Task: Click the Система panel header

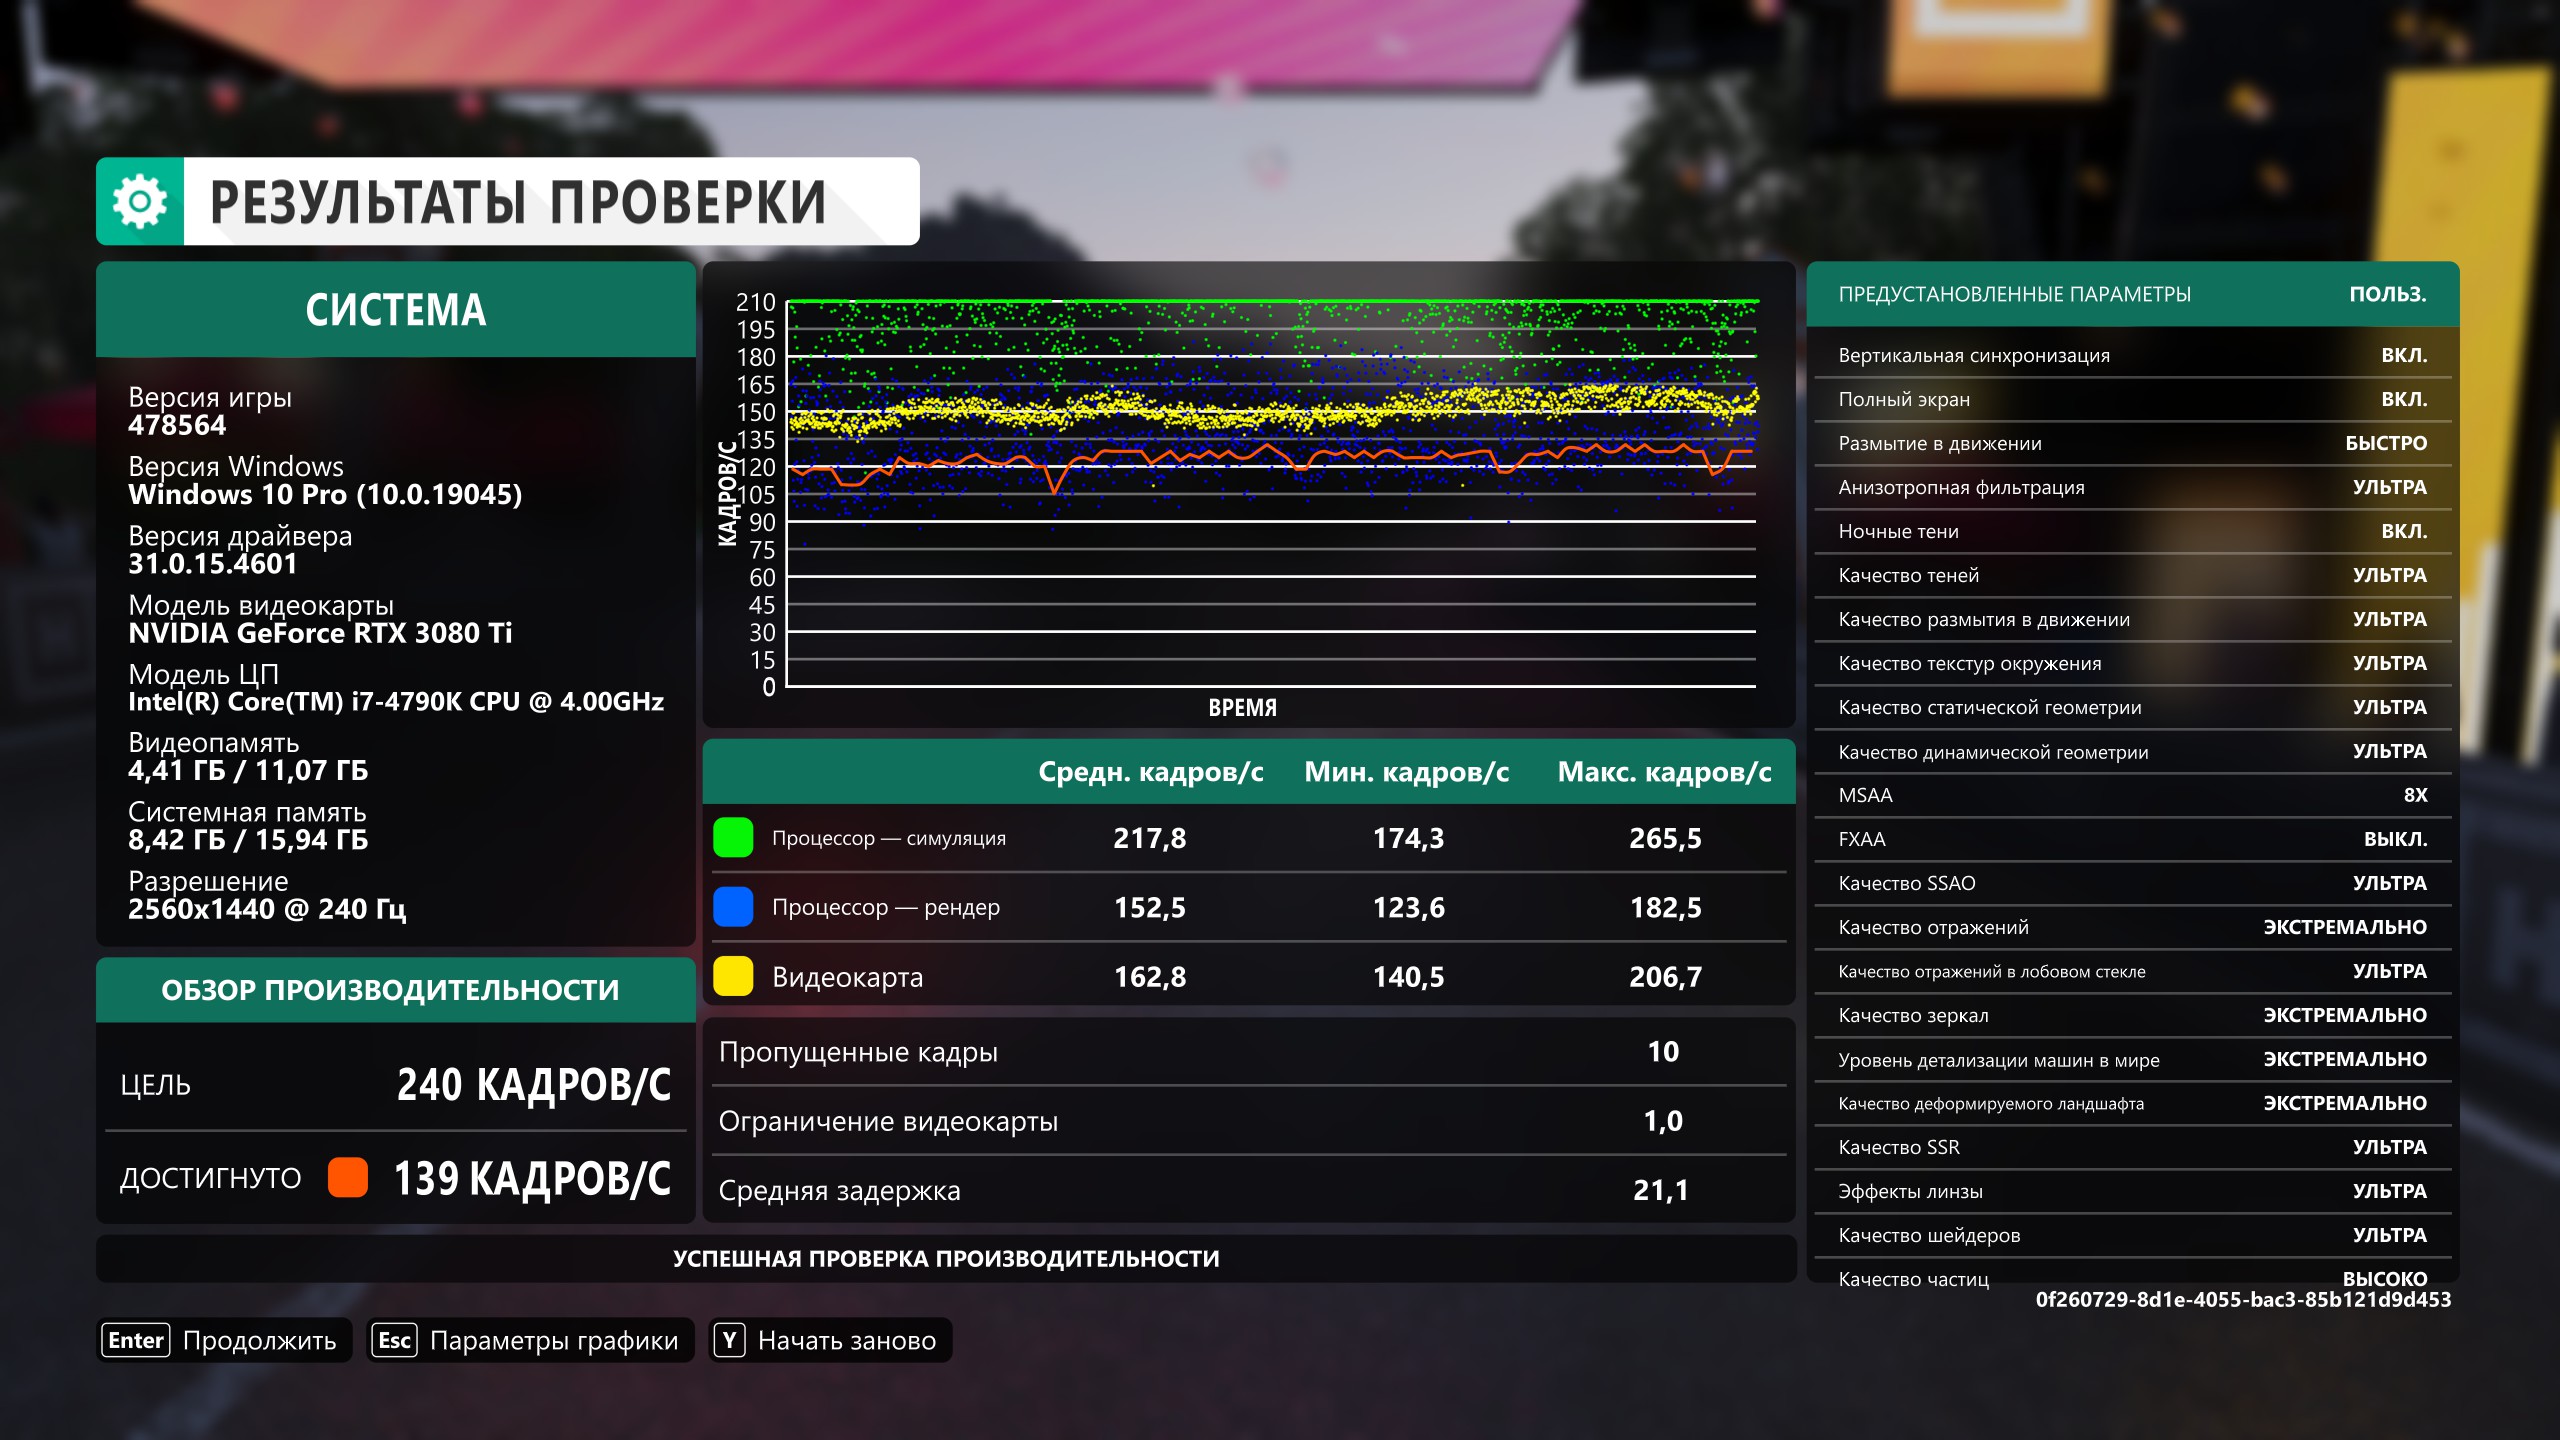Action: click(x=395, y=310)
